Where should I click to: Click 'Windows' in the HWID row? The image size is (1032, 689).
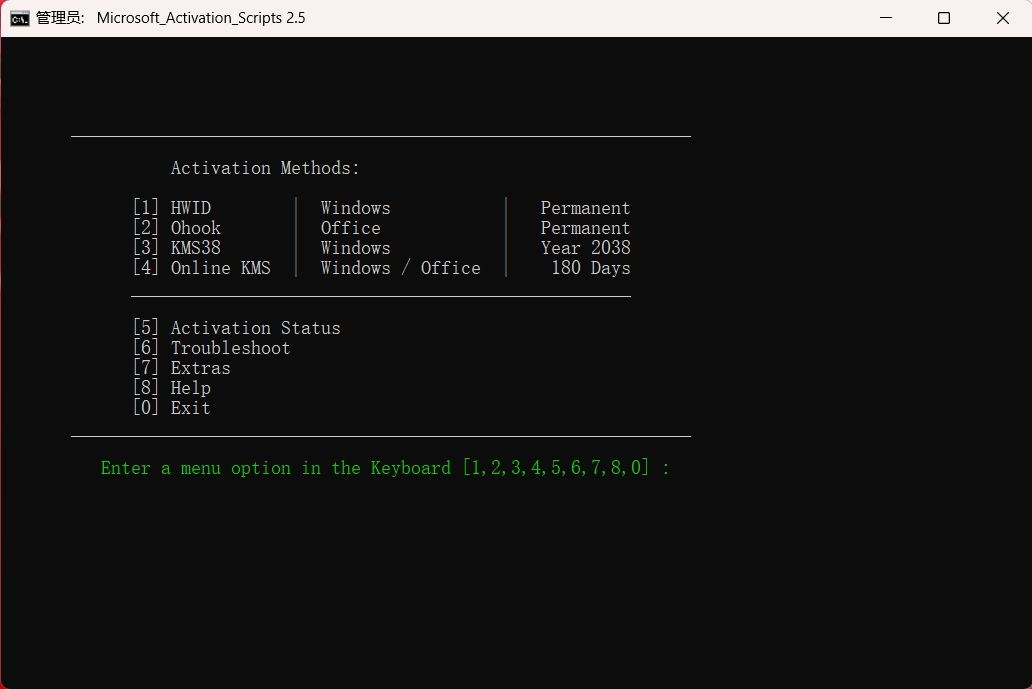pyautogui.click(x=355, y=208)
